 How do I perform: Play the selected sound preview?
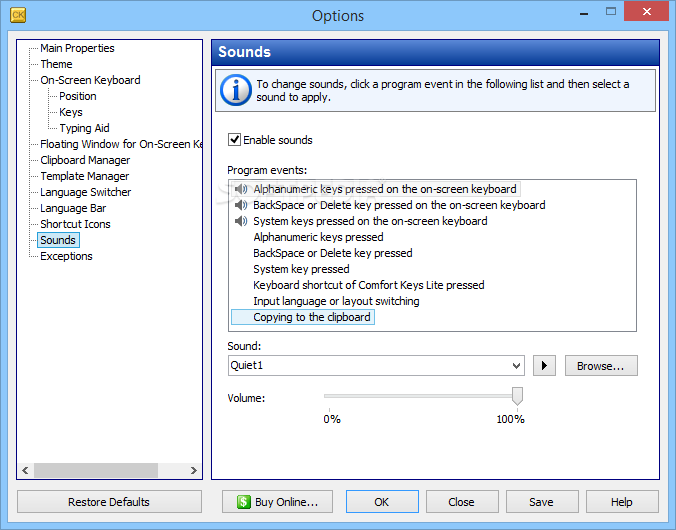544,366
